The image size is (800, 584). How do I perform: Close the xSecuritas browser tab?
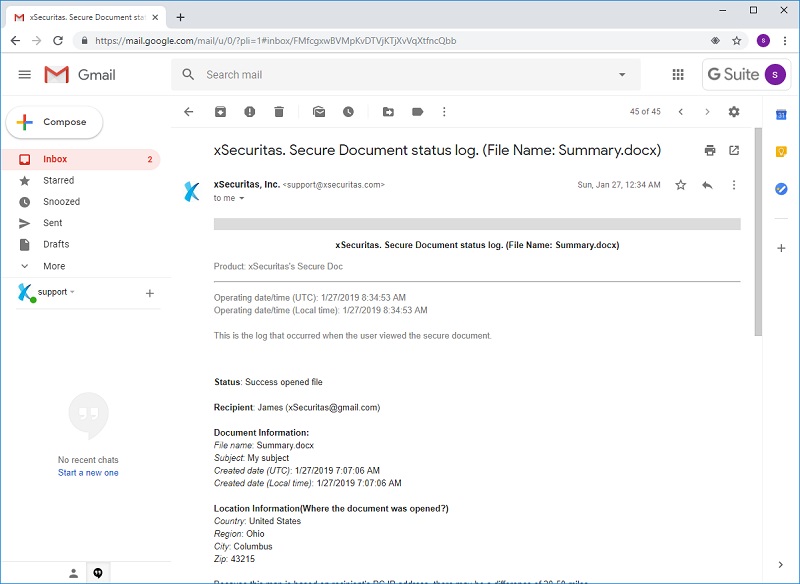[x=156, y=17]
